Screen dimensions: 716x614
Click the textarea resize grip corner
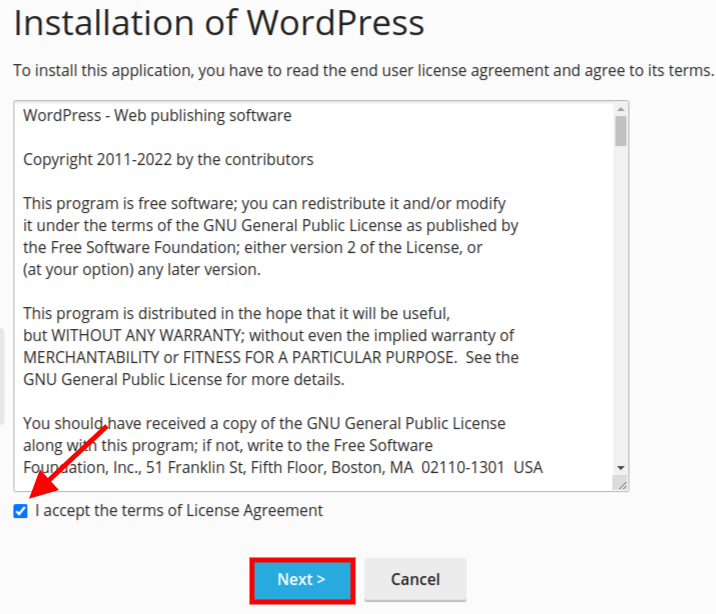[621, 483]
